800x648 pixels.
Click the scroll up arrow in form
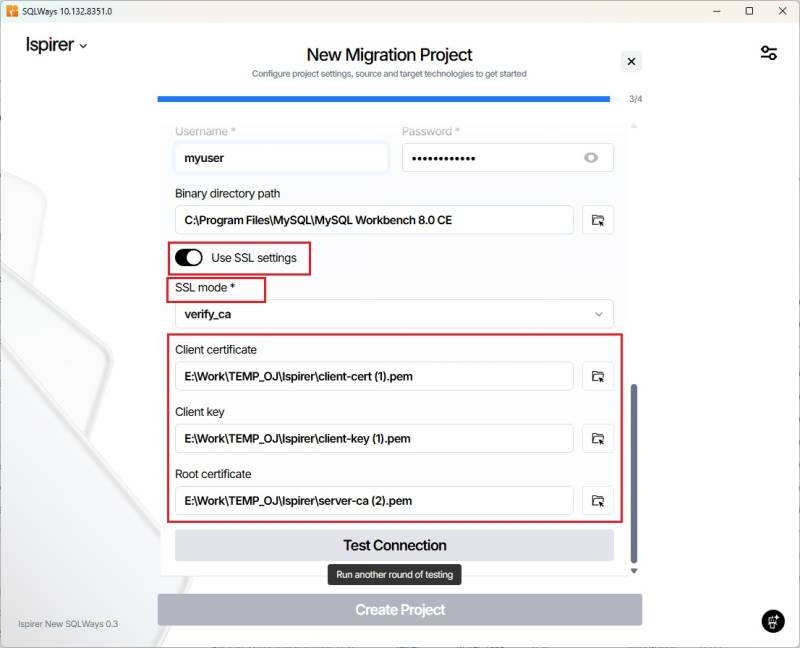pos(633,127)
